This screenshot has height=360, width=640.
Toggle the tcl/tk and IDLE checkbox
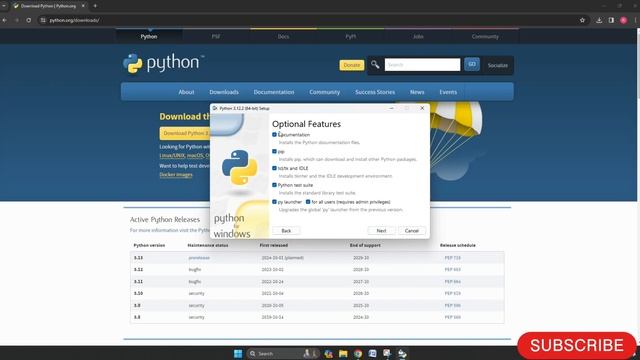tap(274, 168)
